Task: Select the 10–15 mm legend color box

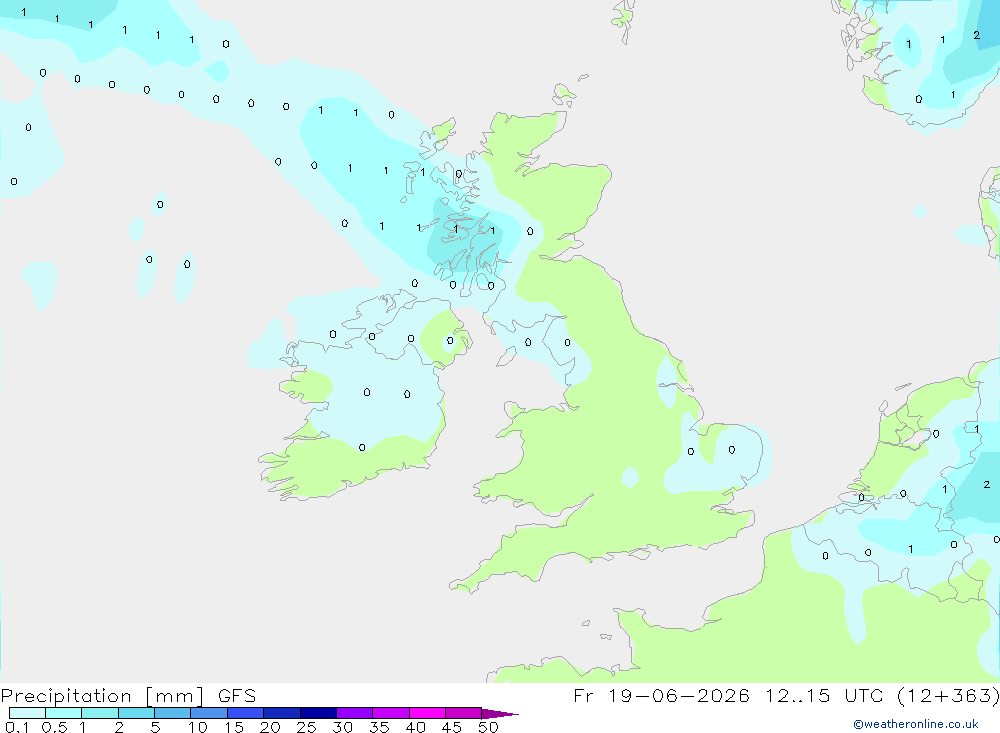Action: (209, 713)
